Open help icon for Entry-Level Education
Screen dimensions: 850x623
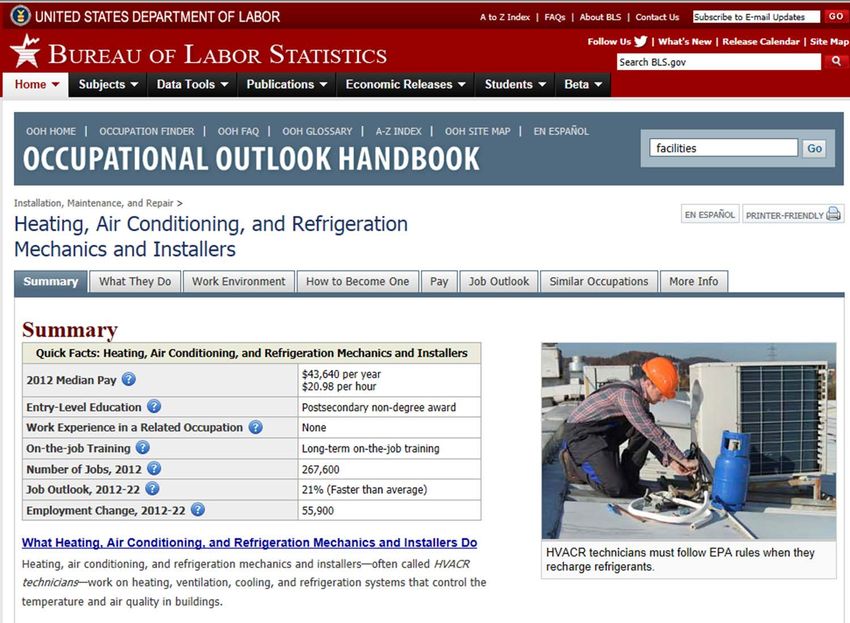click(154, 406)
